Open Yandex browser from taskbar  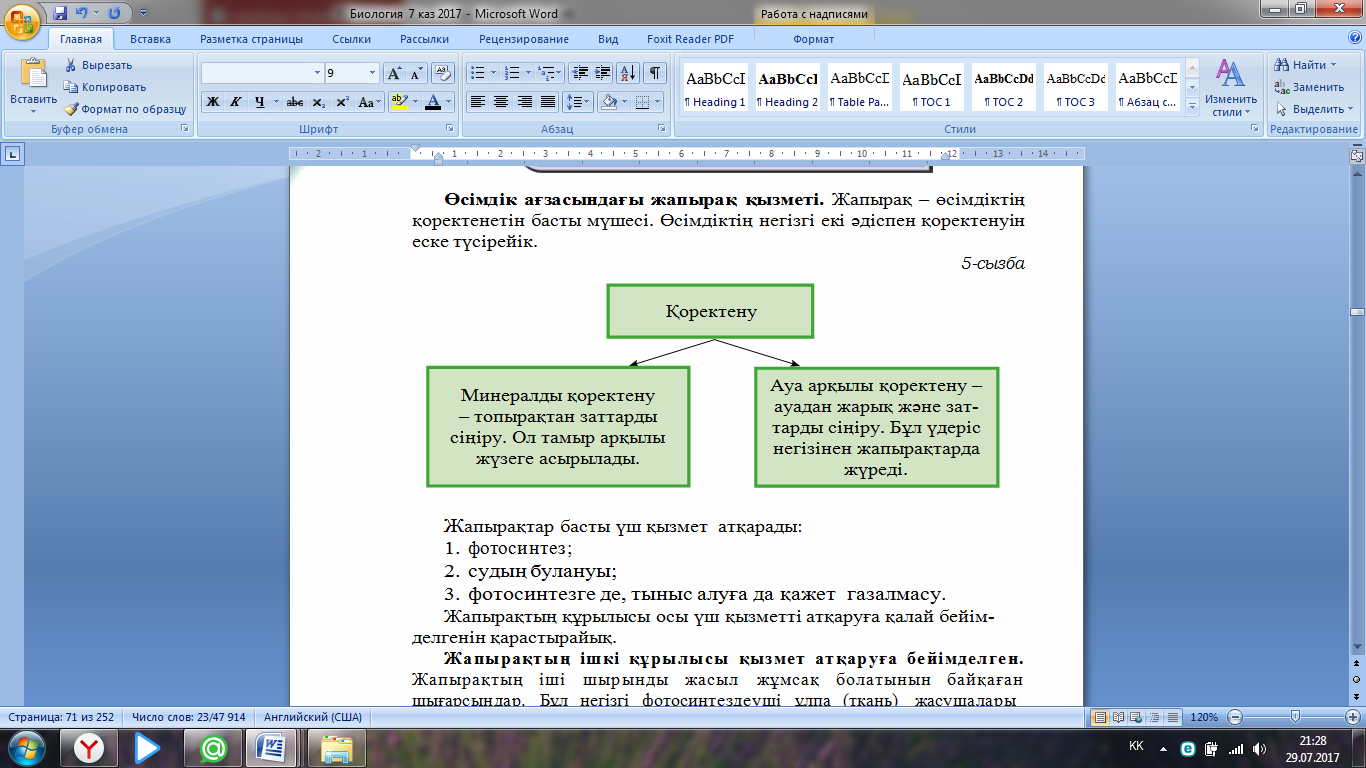91,747
